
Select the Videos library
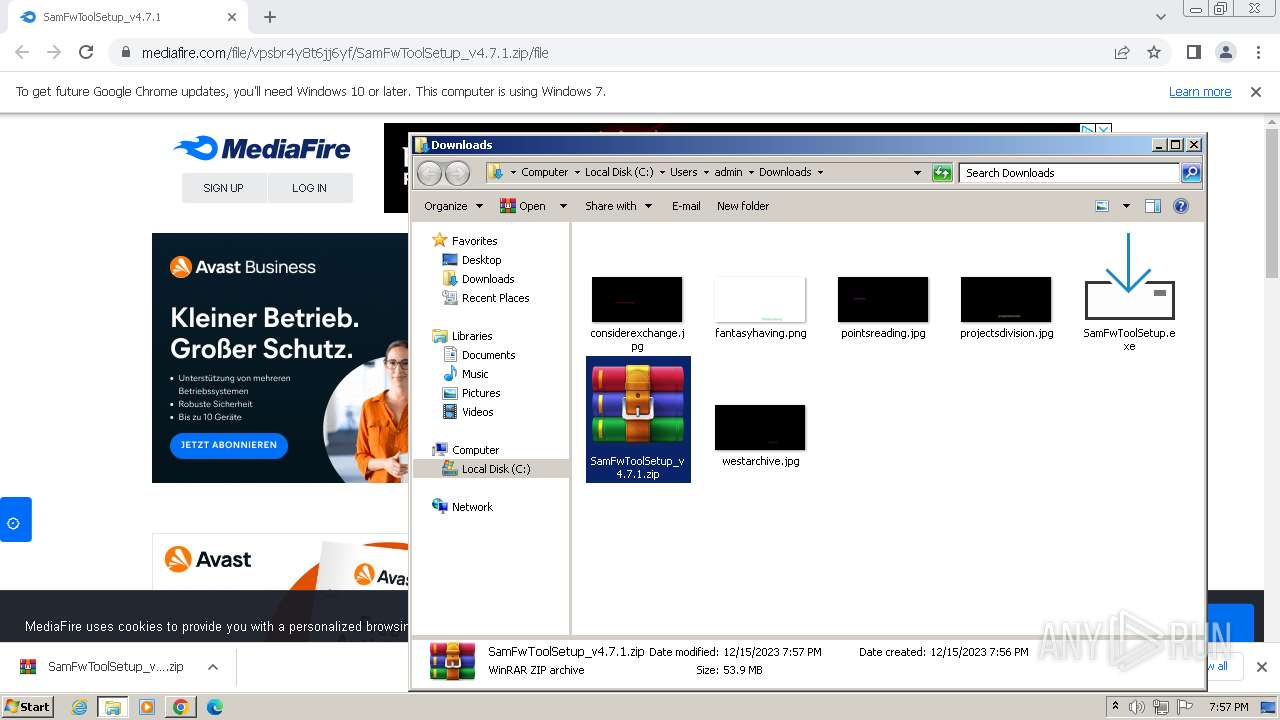coord(477,412)
